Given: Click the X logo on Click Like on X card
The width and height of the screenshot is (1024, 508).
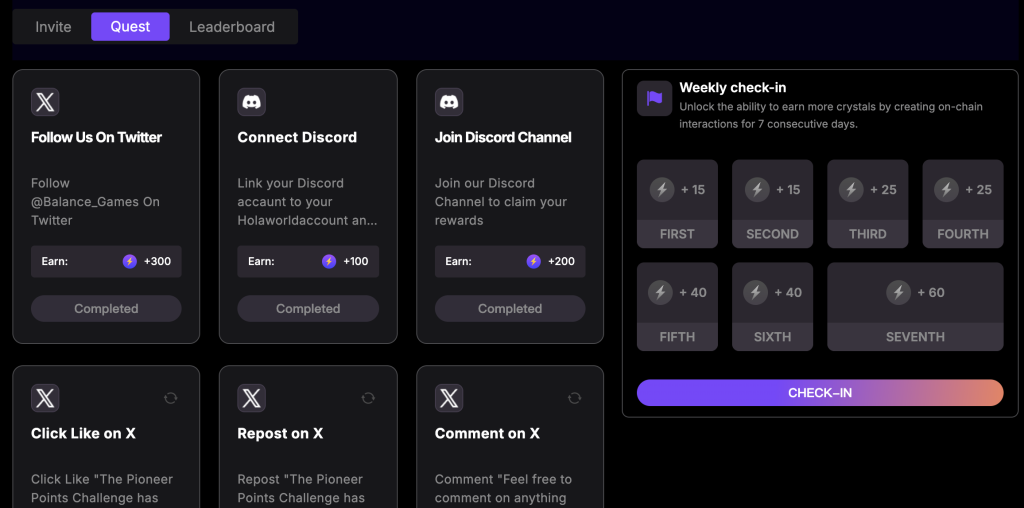Looking at the screenshot, I should [45, 398].
